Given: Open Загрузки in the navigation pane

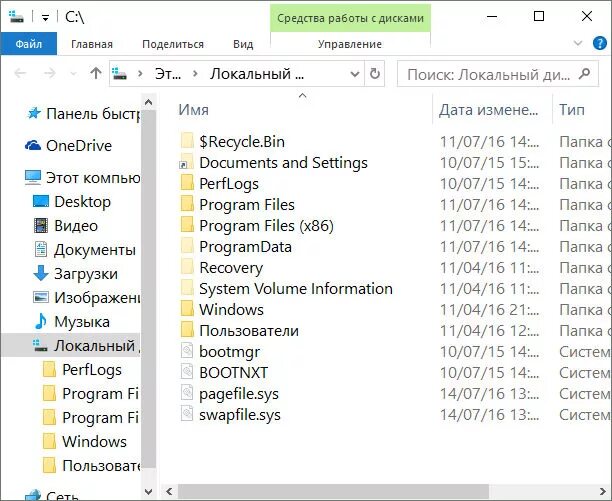Looking at the screenshot, I should pyautogui.click(x=76, y=274).
